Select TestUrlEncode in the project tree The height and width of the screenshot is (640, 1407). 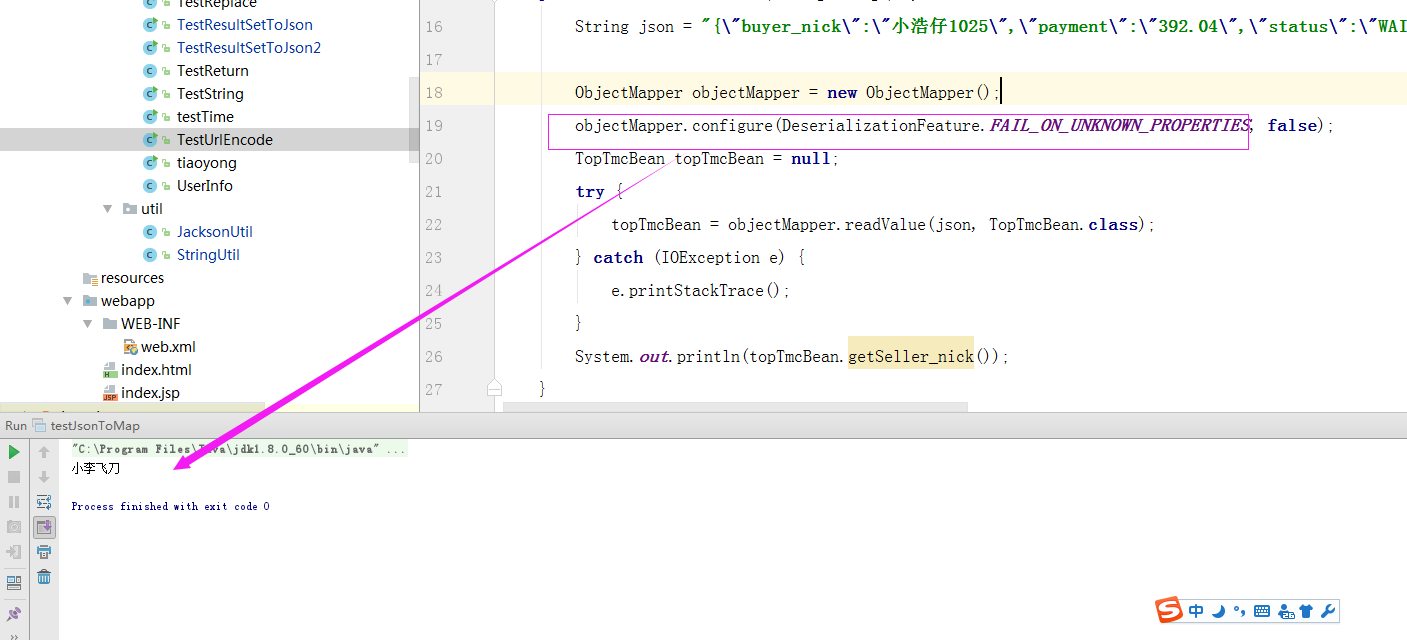(x=225, y=139)
